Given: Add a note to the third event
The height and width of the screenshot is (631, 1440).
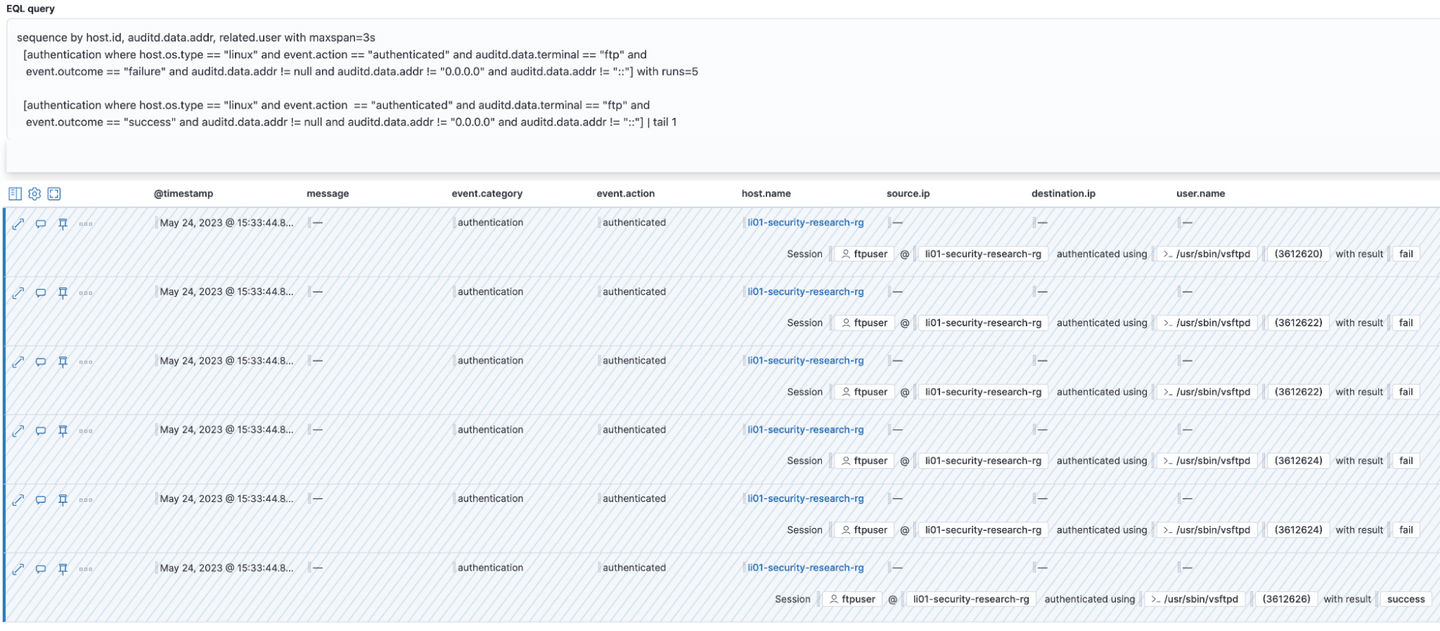Looking at the screenshot, I should click(41, 362).
